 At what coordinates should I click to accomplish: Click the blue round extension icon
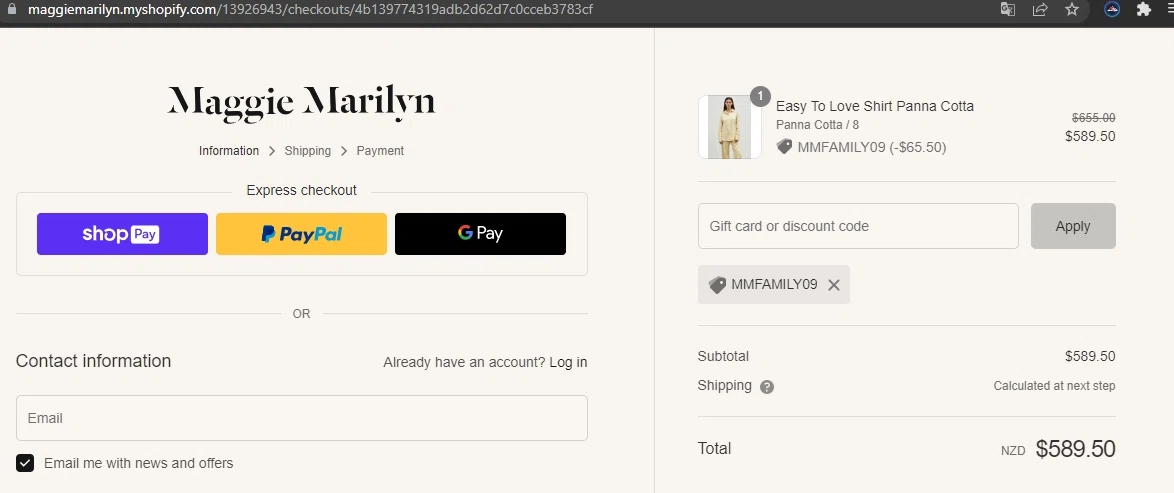click(x=1112, y=10)
